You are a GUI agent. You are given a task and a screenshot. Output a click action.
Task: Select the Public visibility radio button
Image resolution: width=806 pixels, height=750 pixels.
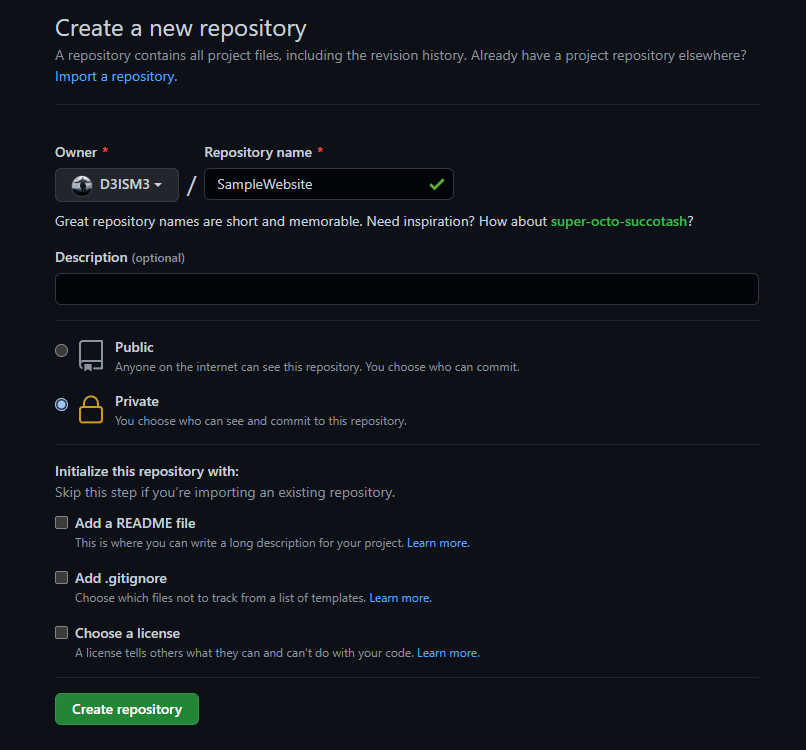coord(62,351)
